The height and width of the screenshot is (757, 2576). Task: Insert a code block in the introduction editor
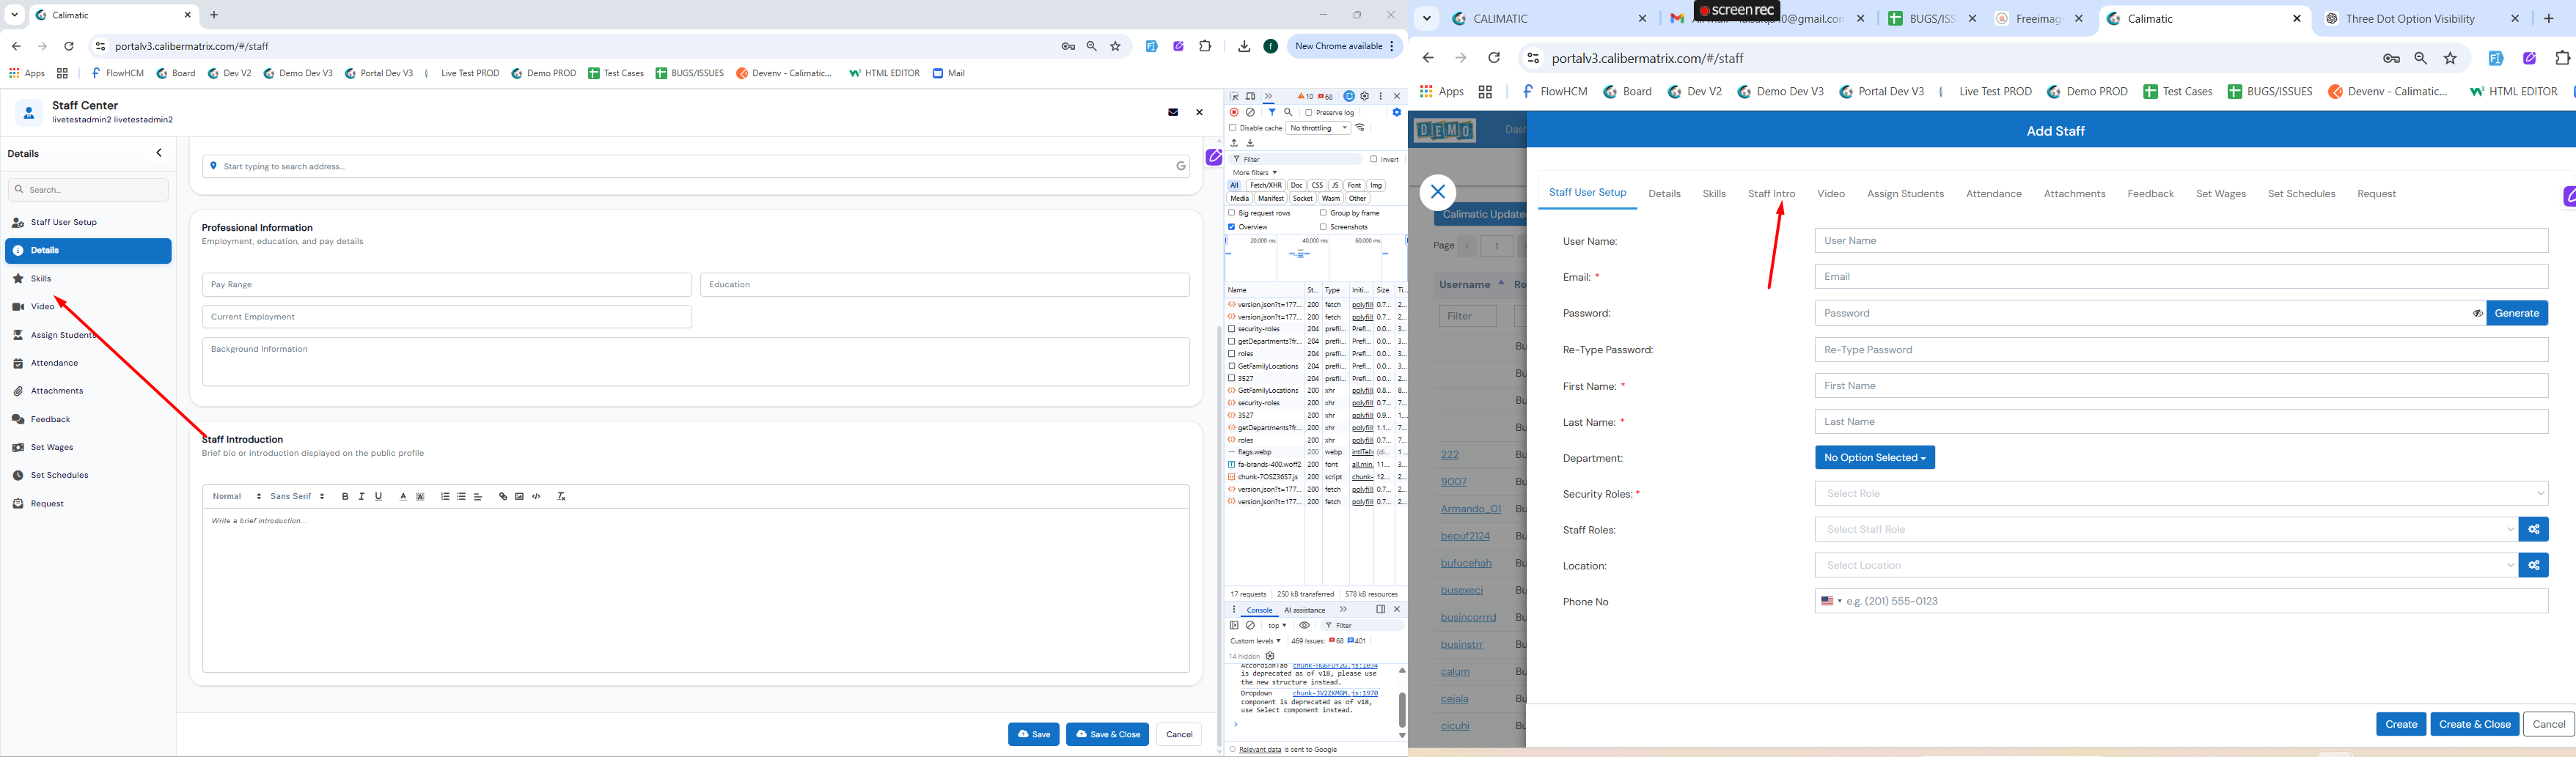(x=536, y=496)
